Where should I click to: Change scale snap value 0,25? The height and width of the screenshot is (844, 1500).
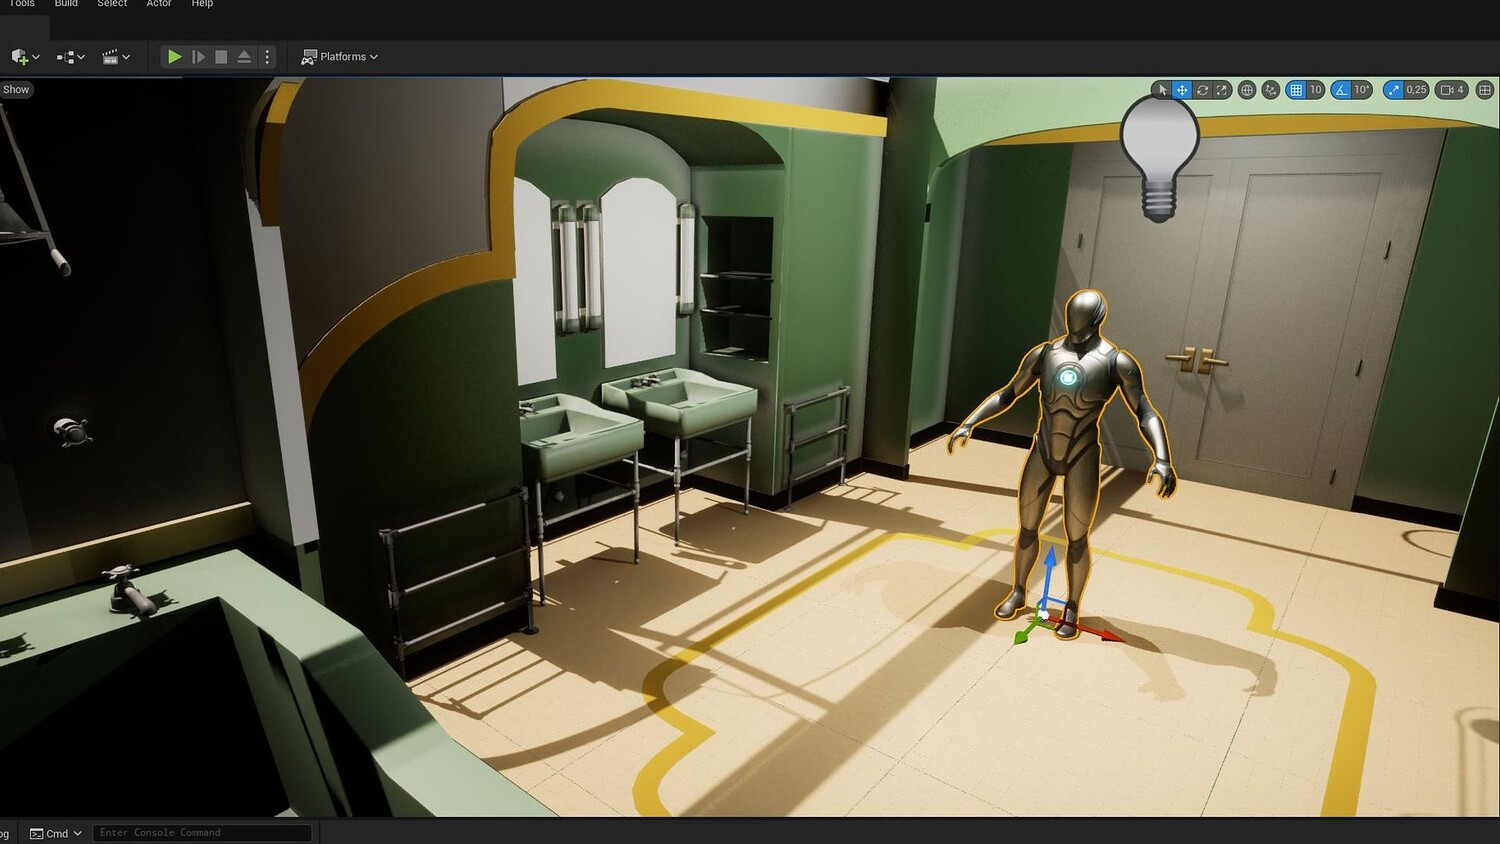pyautogui.click(x=1417, y=90)
